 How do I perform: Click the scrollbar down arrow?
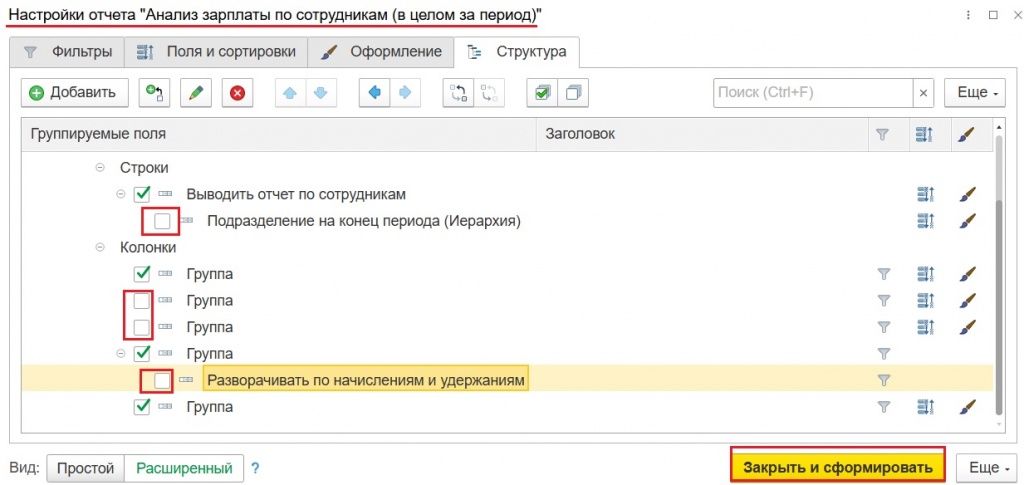click(998, 425)
